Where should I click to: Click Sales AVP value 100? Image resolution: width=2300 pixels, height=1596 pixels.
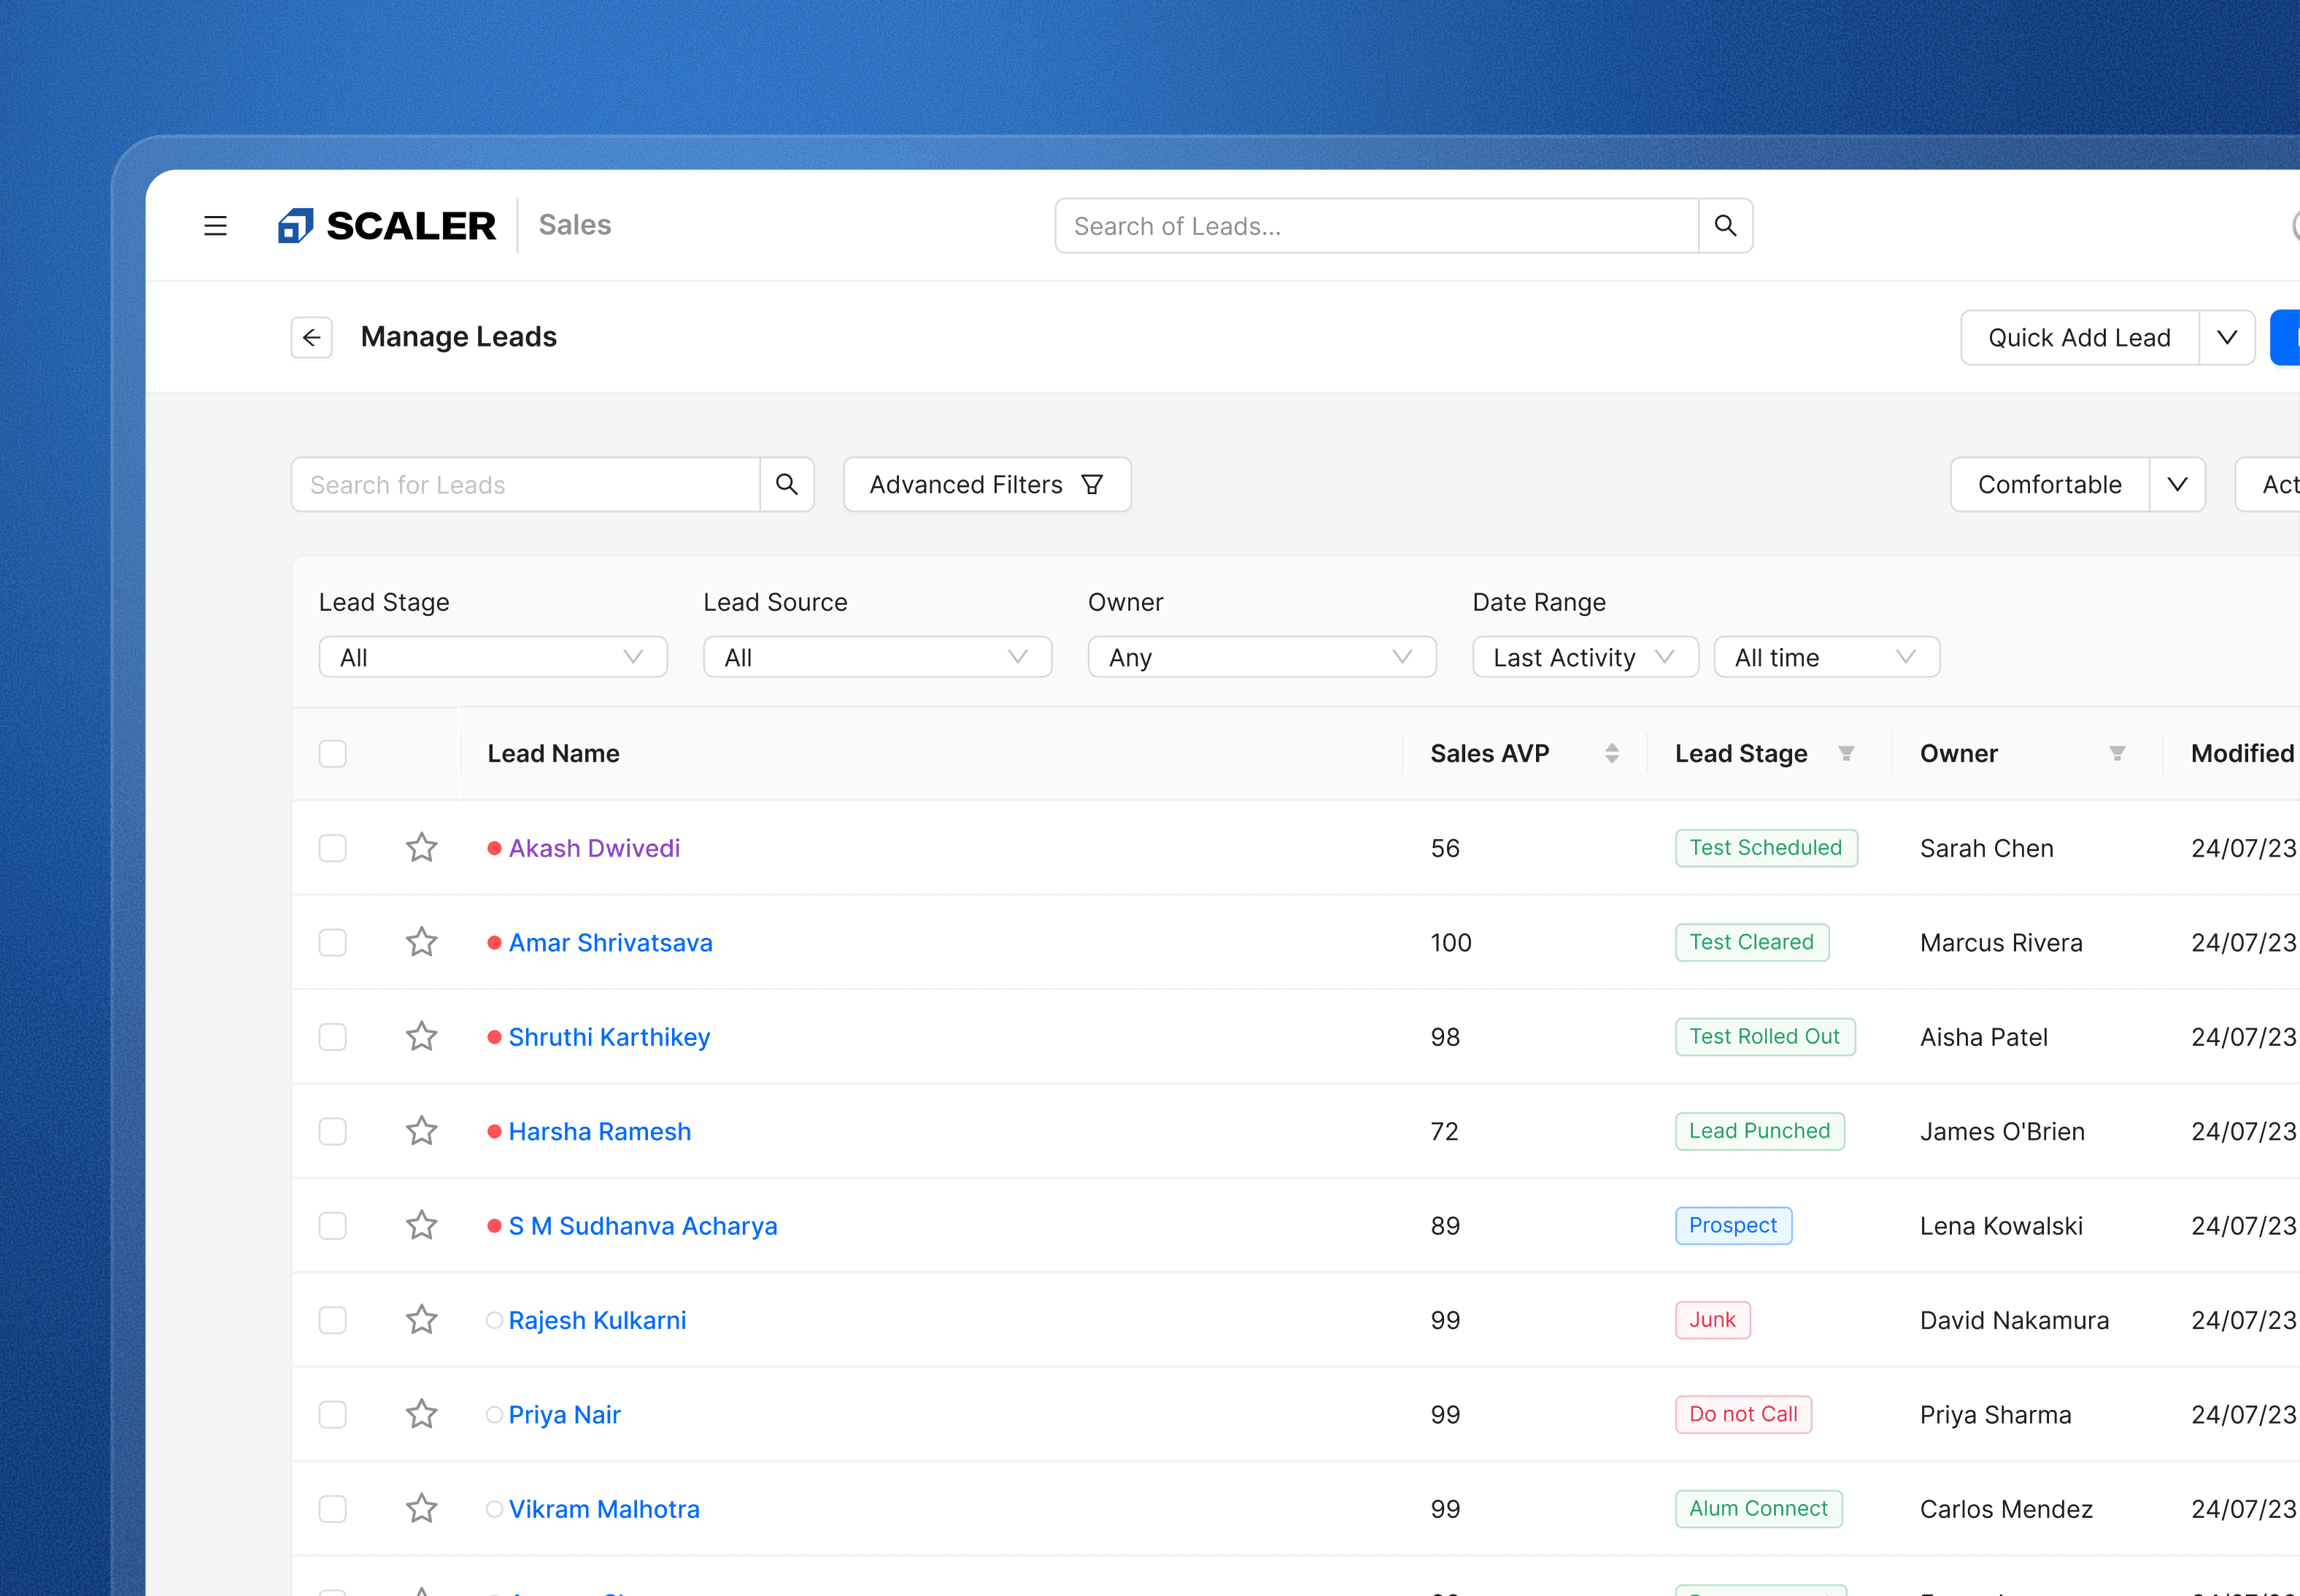(1451, 942)
